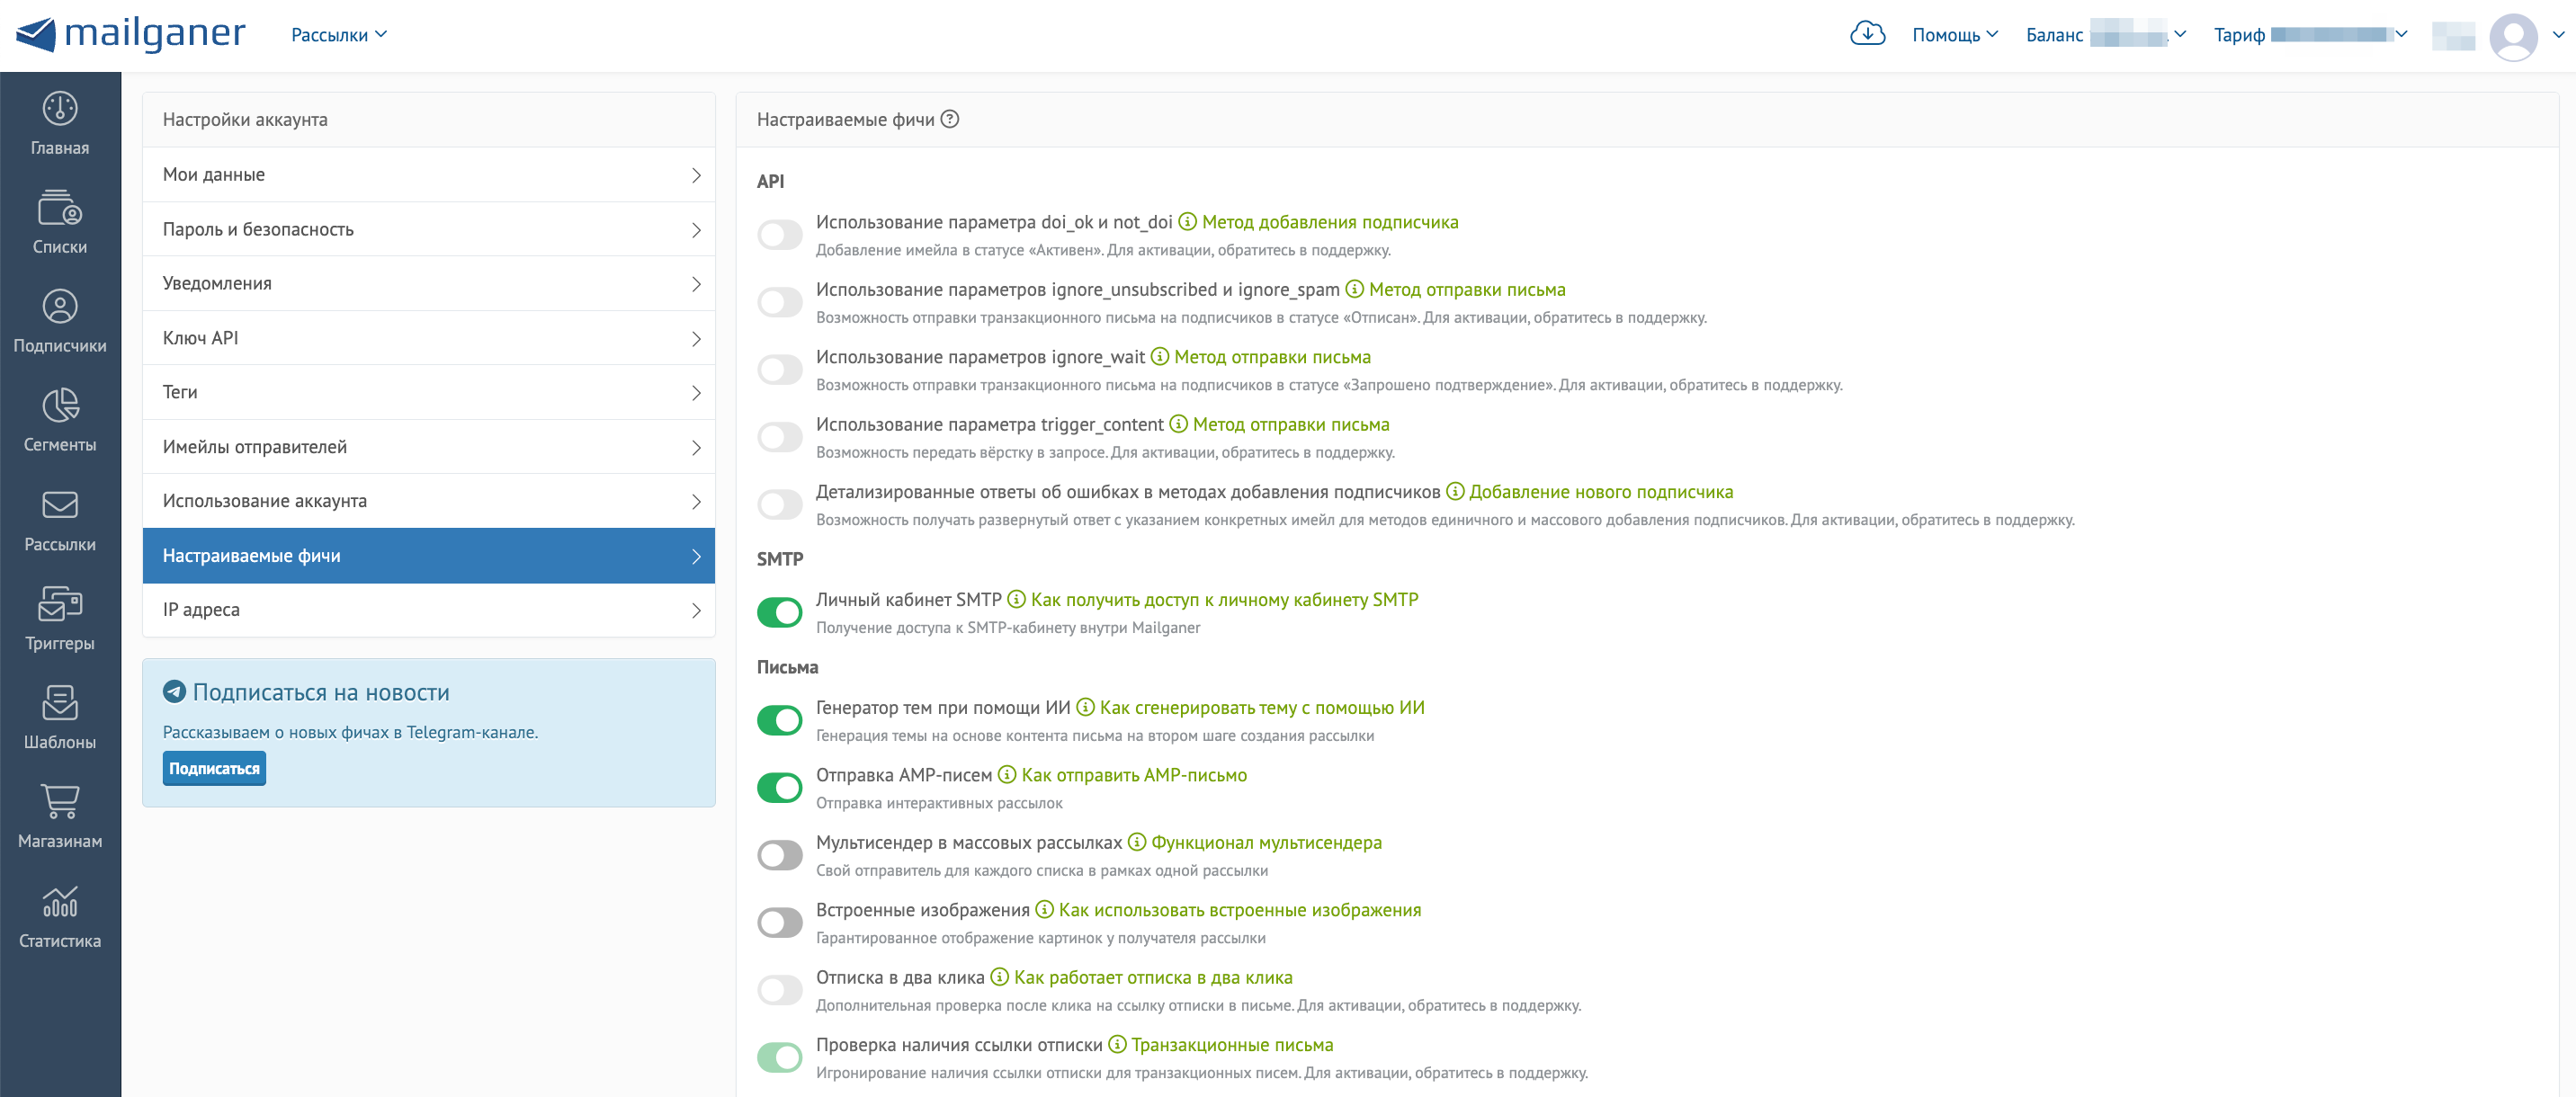This screenshot has height=1097, width=2576.
Task: Open link Как отправить AMP-письмо
Action: pyautogui.click(x=1133, y=775)
